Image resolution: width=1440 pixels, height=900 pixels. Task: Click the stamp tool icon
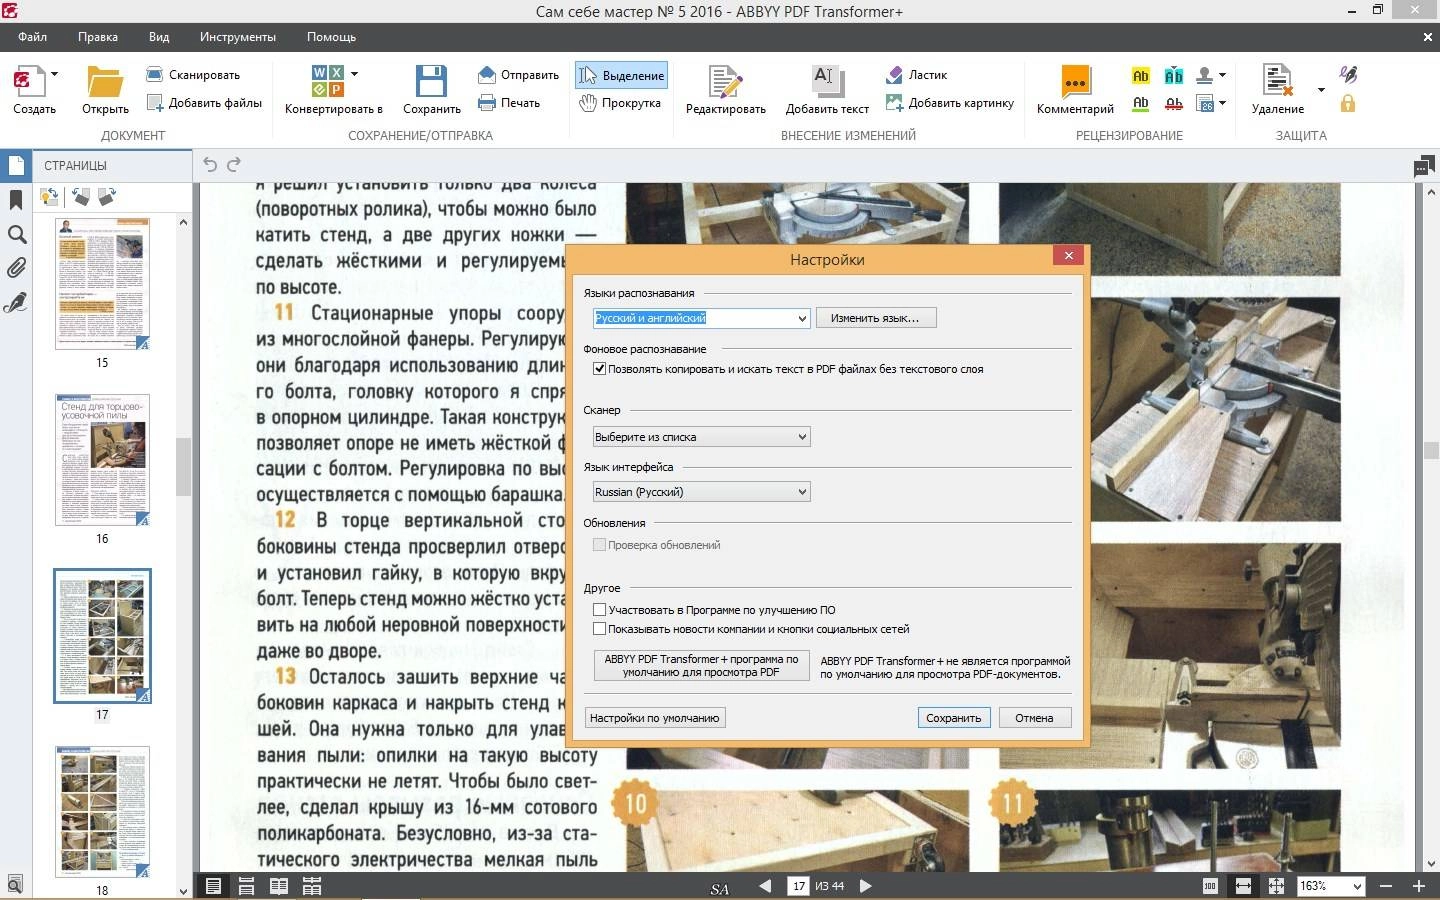point(1205,75)
